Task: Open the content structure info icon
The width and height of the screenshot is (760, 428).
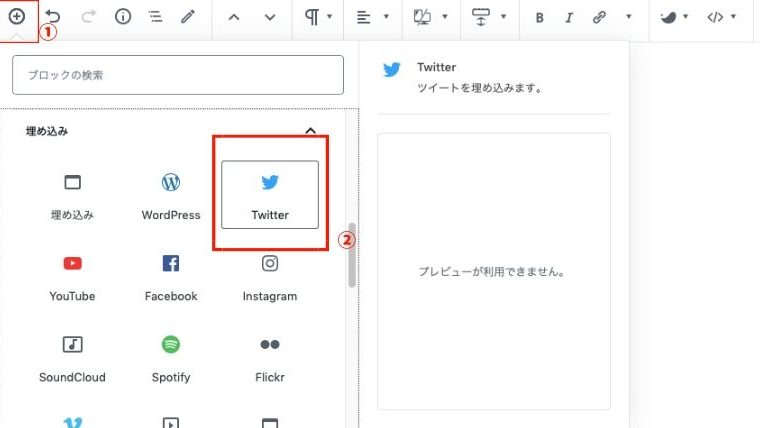Action: pyautogui.click(x=123, y=17)
